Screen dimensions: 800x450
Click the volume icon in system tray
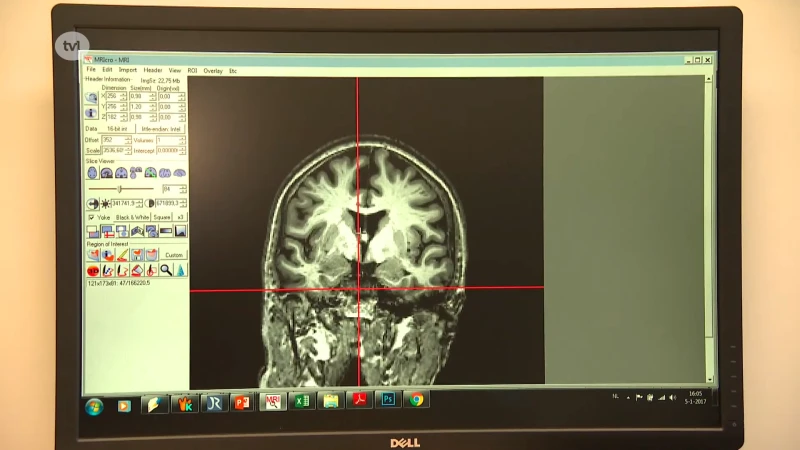click(673, 397)
